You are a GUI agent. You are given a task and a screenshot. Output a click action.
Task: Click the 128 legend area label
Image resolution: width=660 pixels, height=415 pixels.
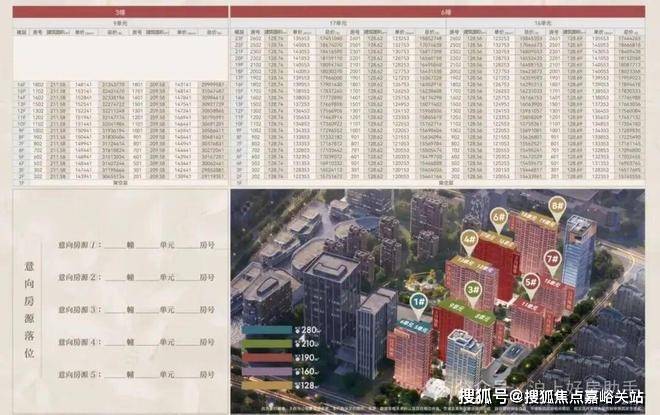click(308, 385)
